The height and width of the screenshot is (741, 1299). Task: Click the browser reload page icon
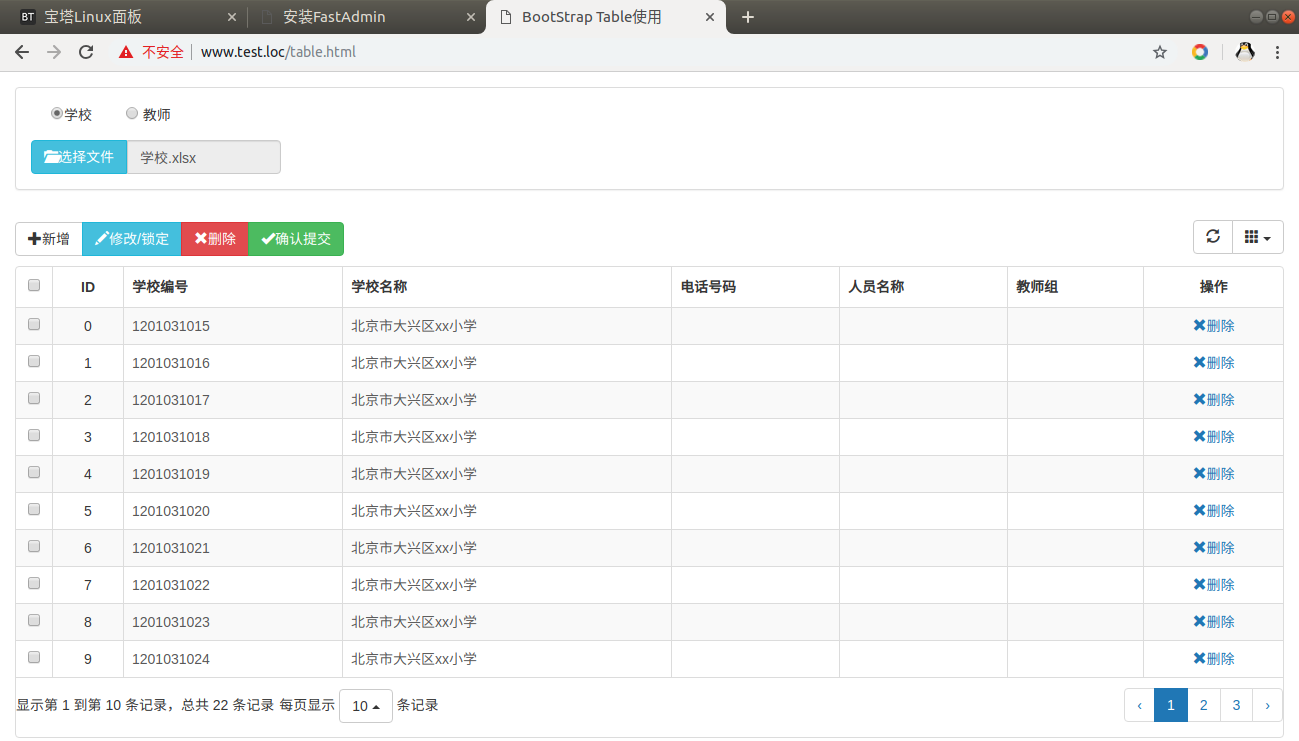[x=86, y=51]
